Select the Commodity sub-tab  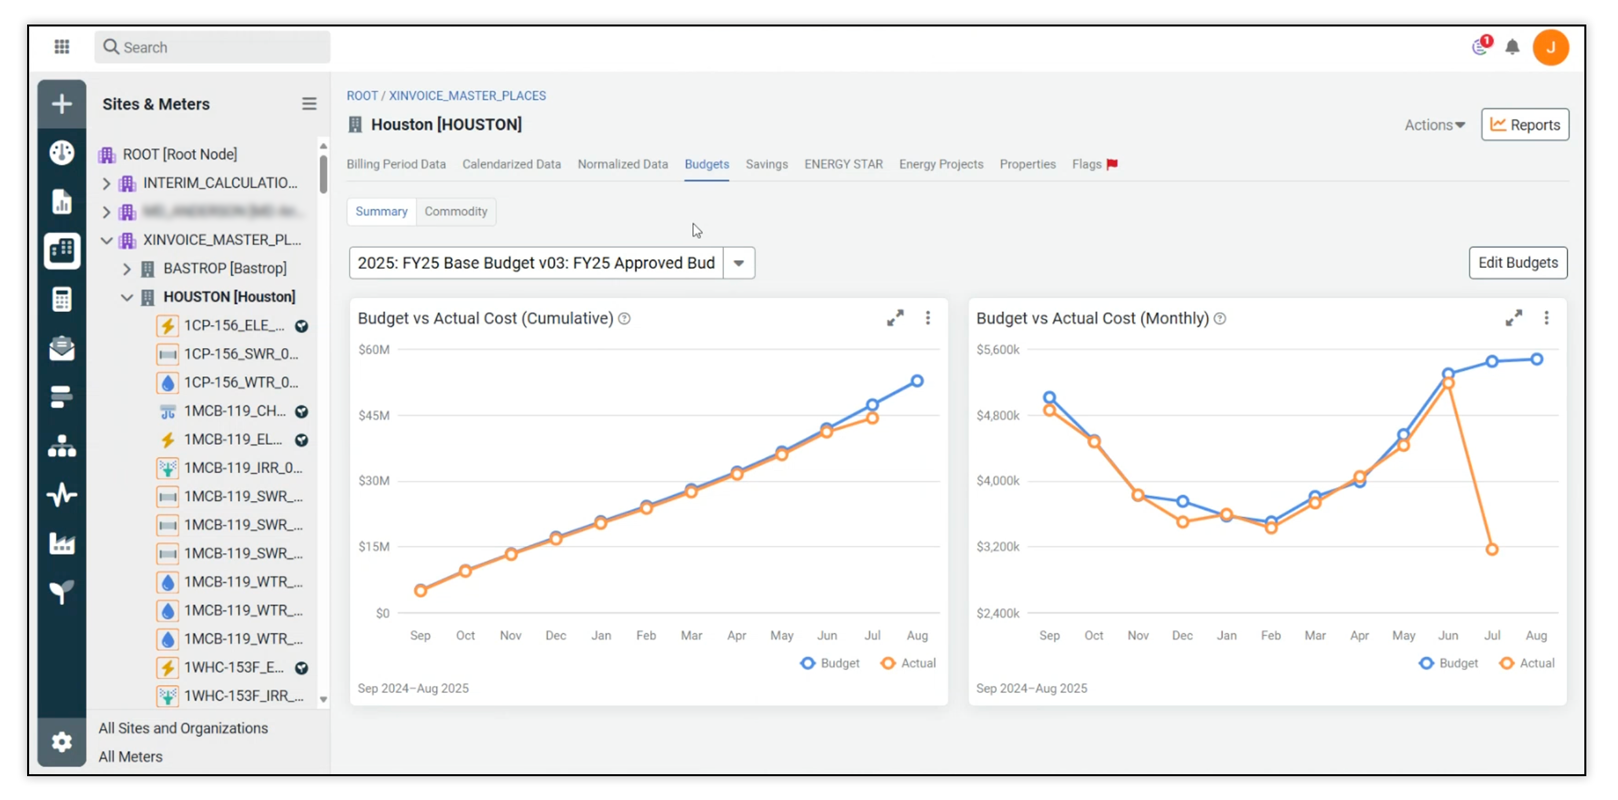click(x=455, y=212)
